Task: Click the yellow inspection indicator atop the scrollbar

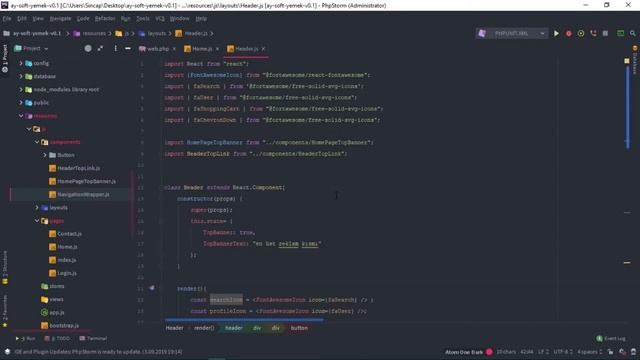Action: (627, 61)
